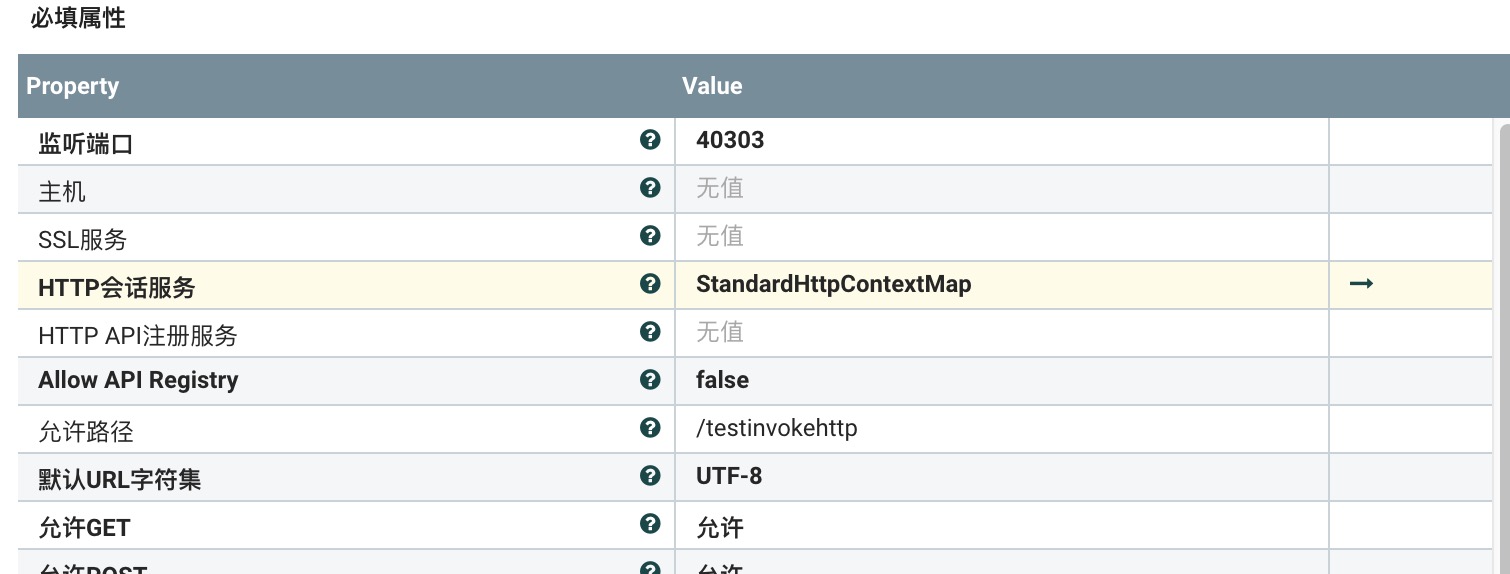Click help icon for 默认URL字符集 property

pyautogui.click(x=650, y=476)
